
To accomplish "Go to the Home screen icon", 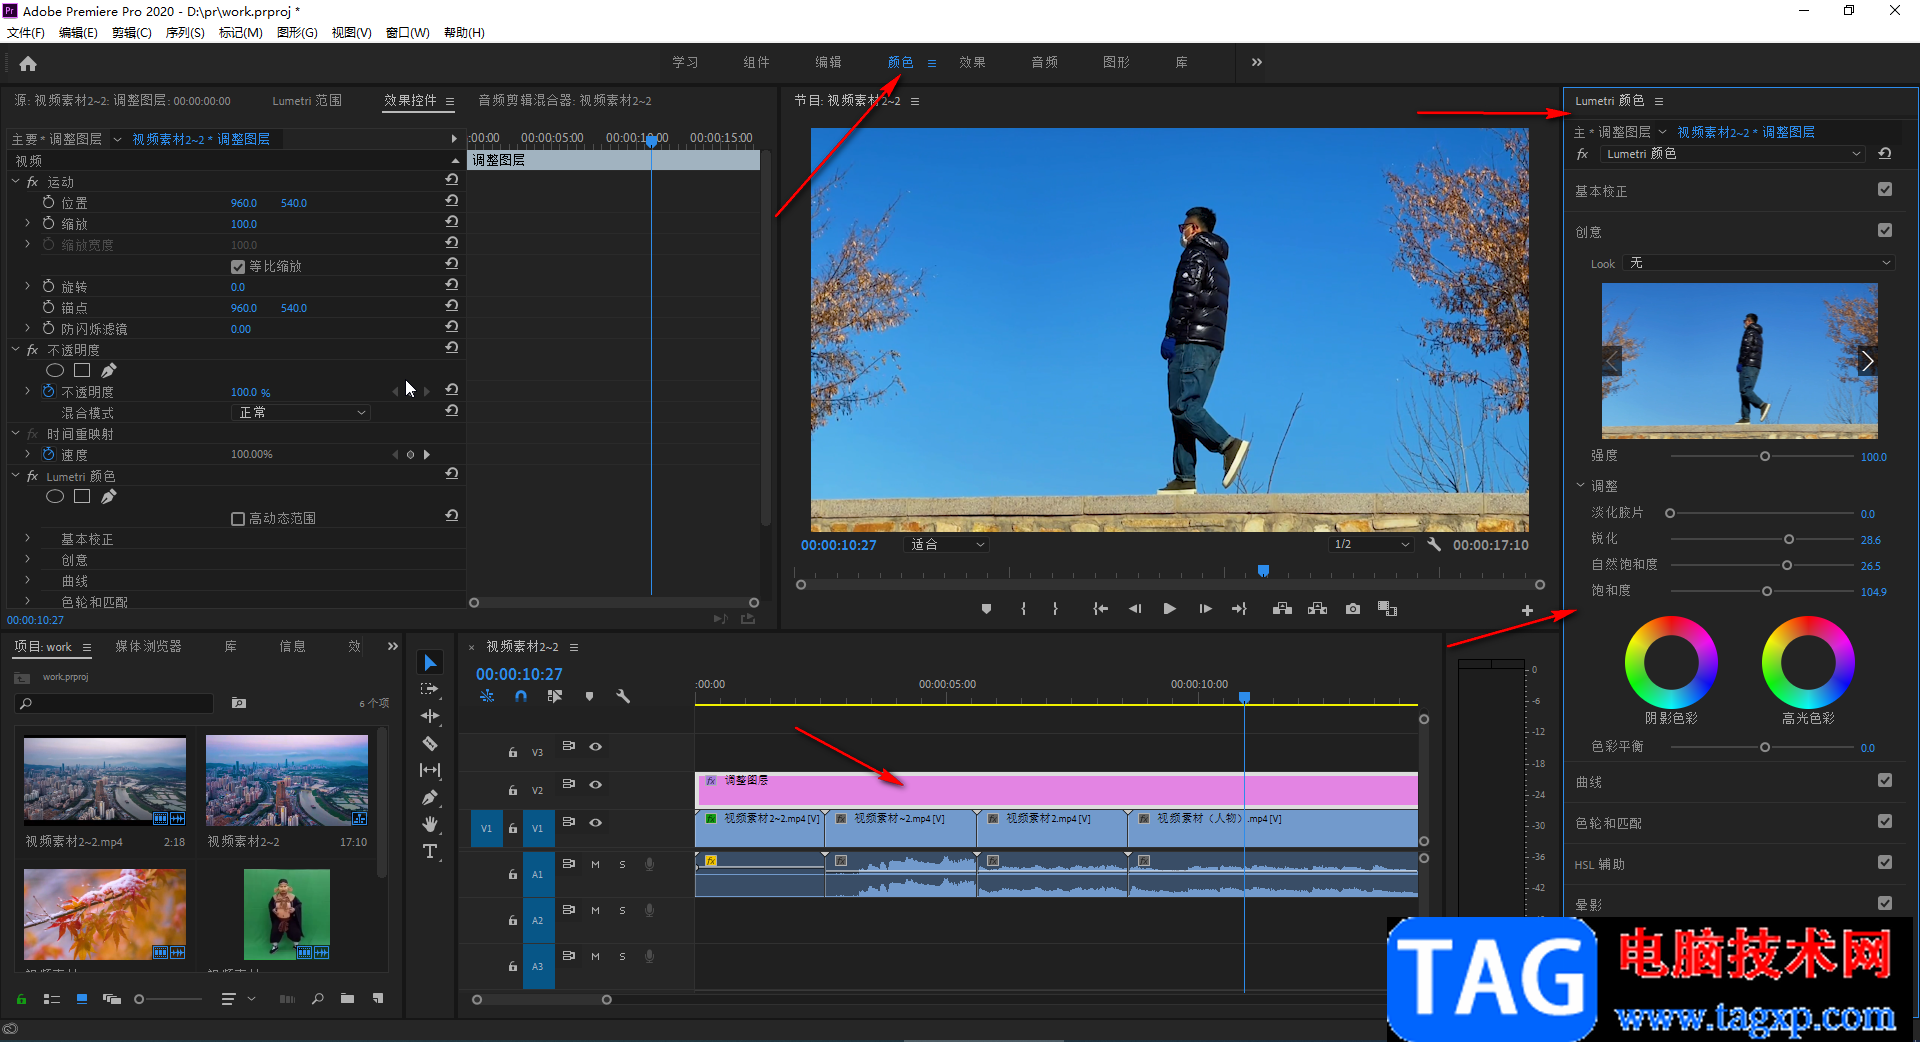I will [x=28, y=64].
